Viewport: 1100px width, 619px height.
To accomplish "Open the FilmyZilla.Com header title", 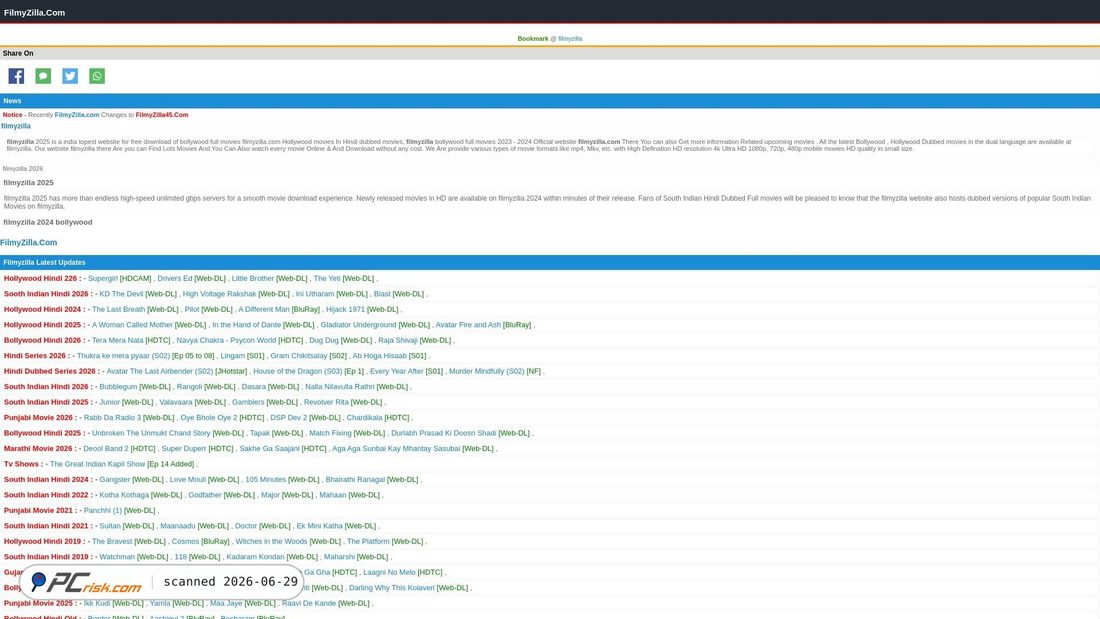I will [34, 13].
